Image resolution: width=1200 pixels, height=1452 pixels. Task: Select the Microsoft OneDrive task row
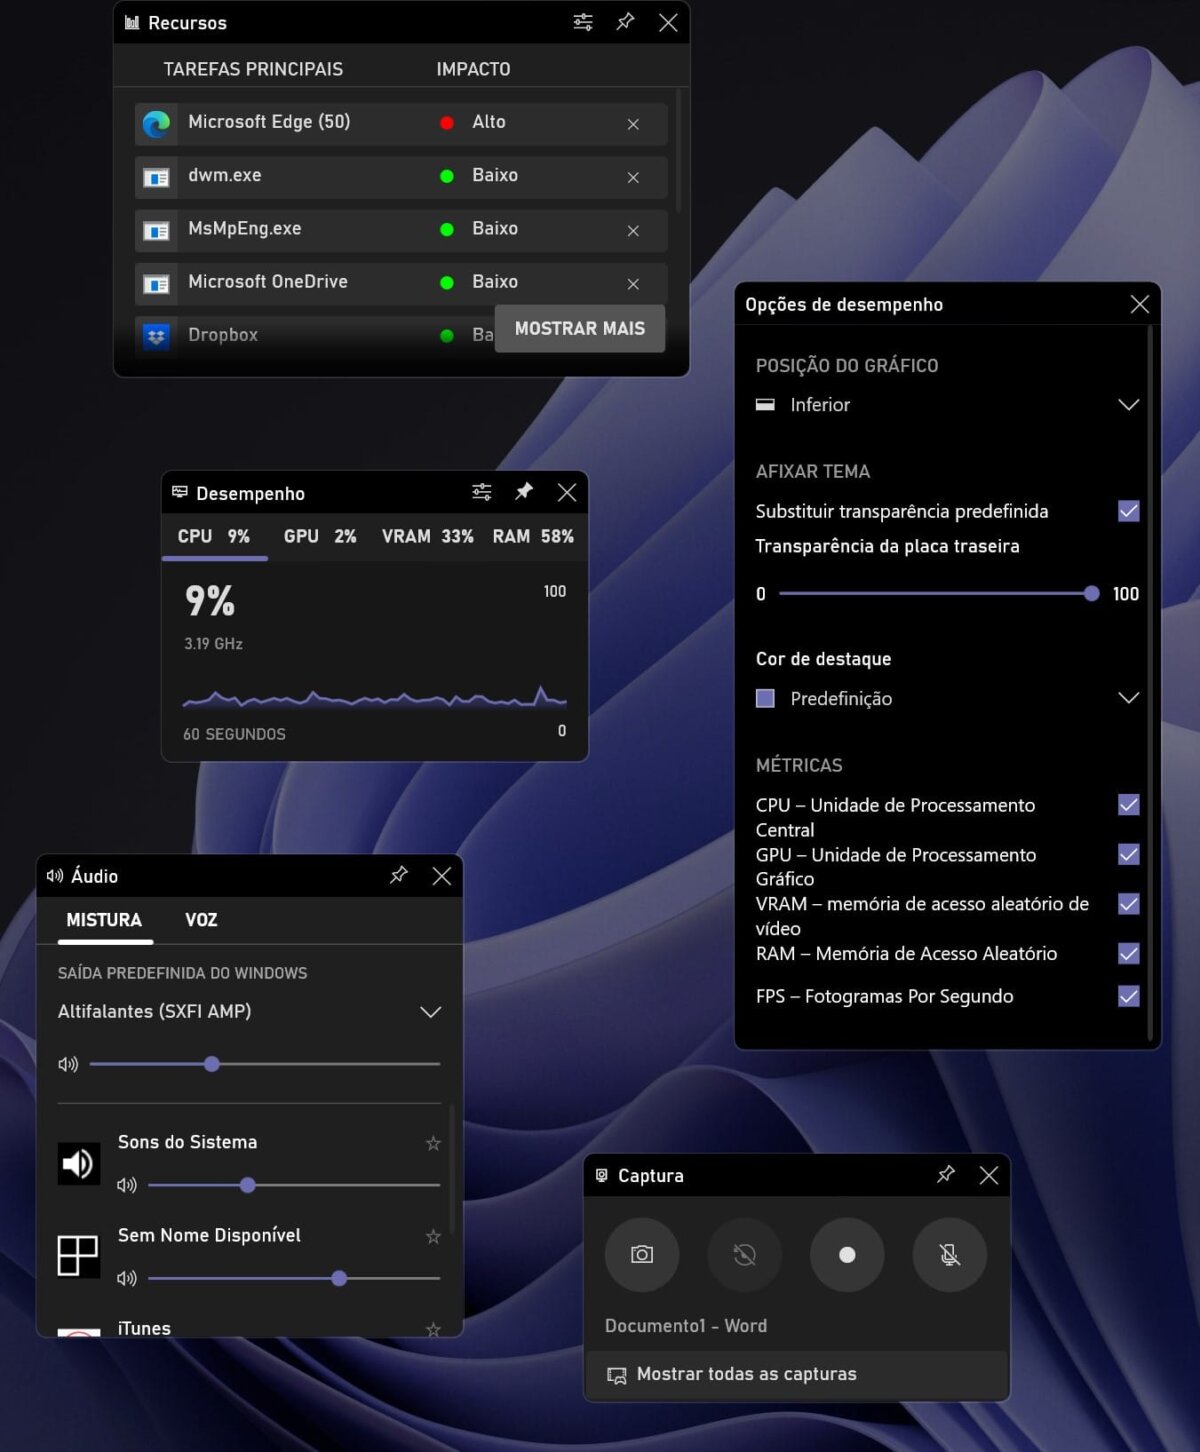tap(401, 283)
